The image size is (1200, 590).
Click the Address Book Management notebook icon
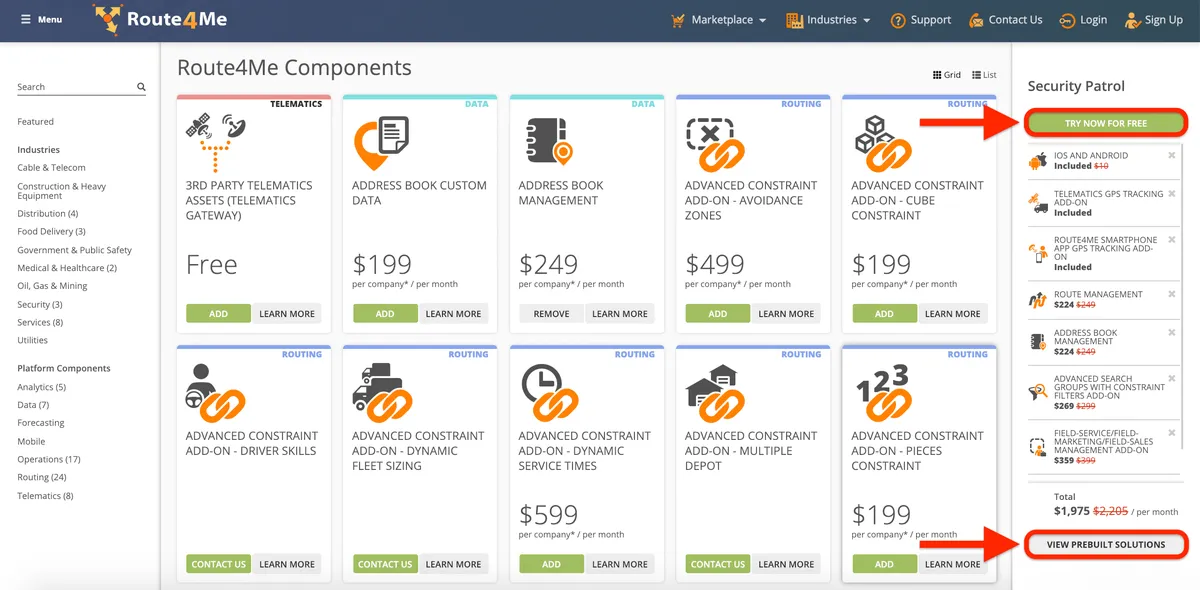click(x=548, y=141)
